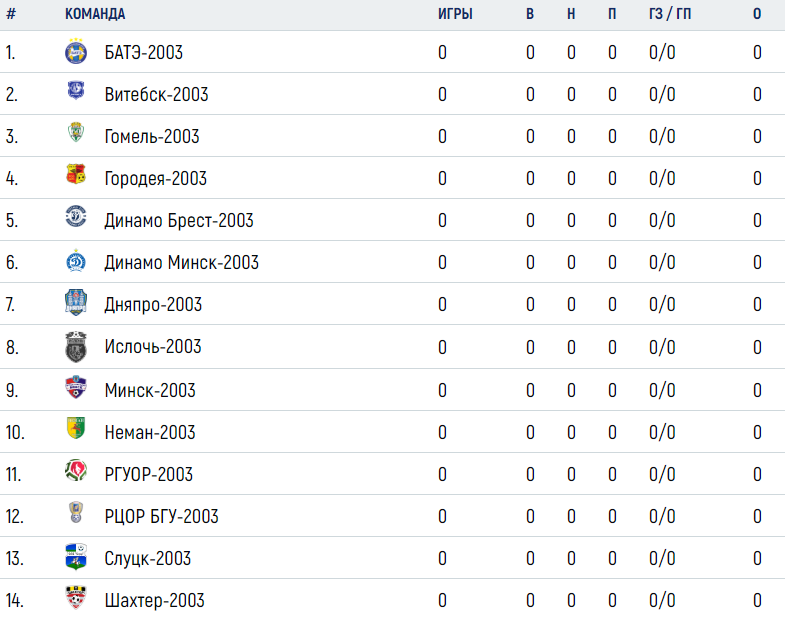
Task: Click the Неман-2003 yellow-green crest
Action: click(76, 428)
